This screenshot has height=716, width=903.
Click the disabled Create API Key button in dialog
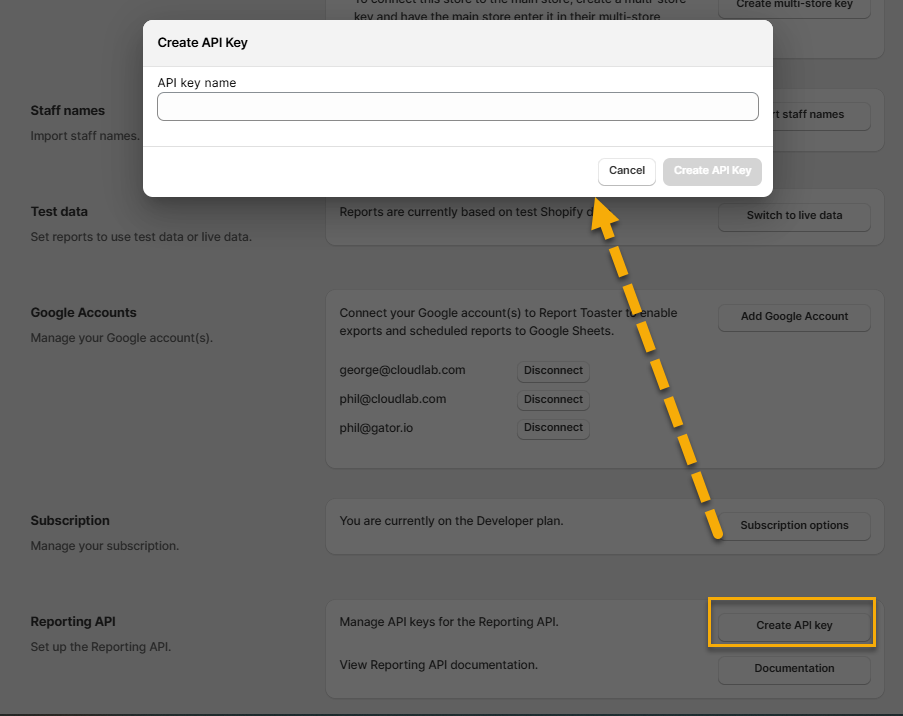pos(712,171)
